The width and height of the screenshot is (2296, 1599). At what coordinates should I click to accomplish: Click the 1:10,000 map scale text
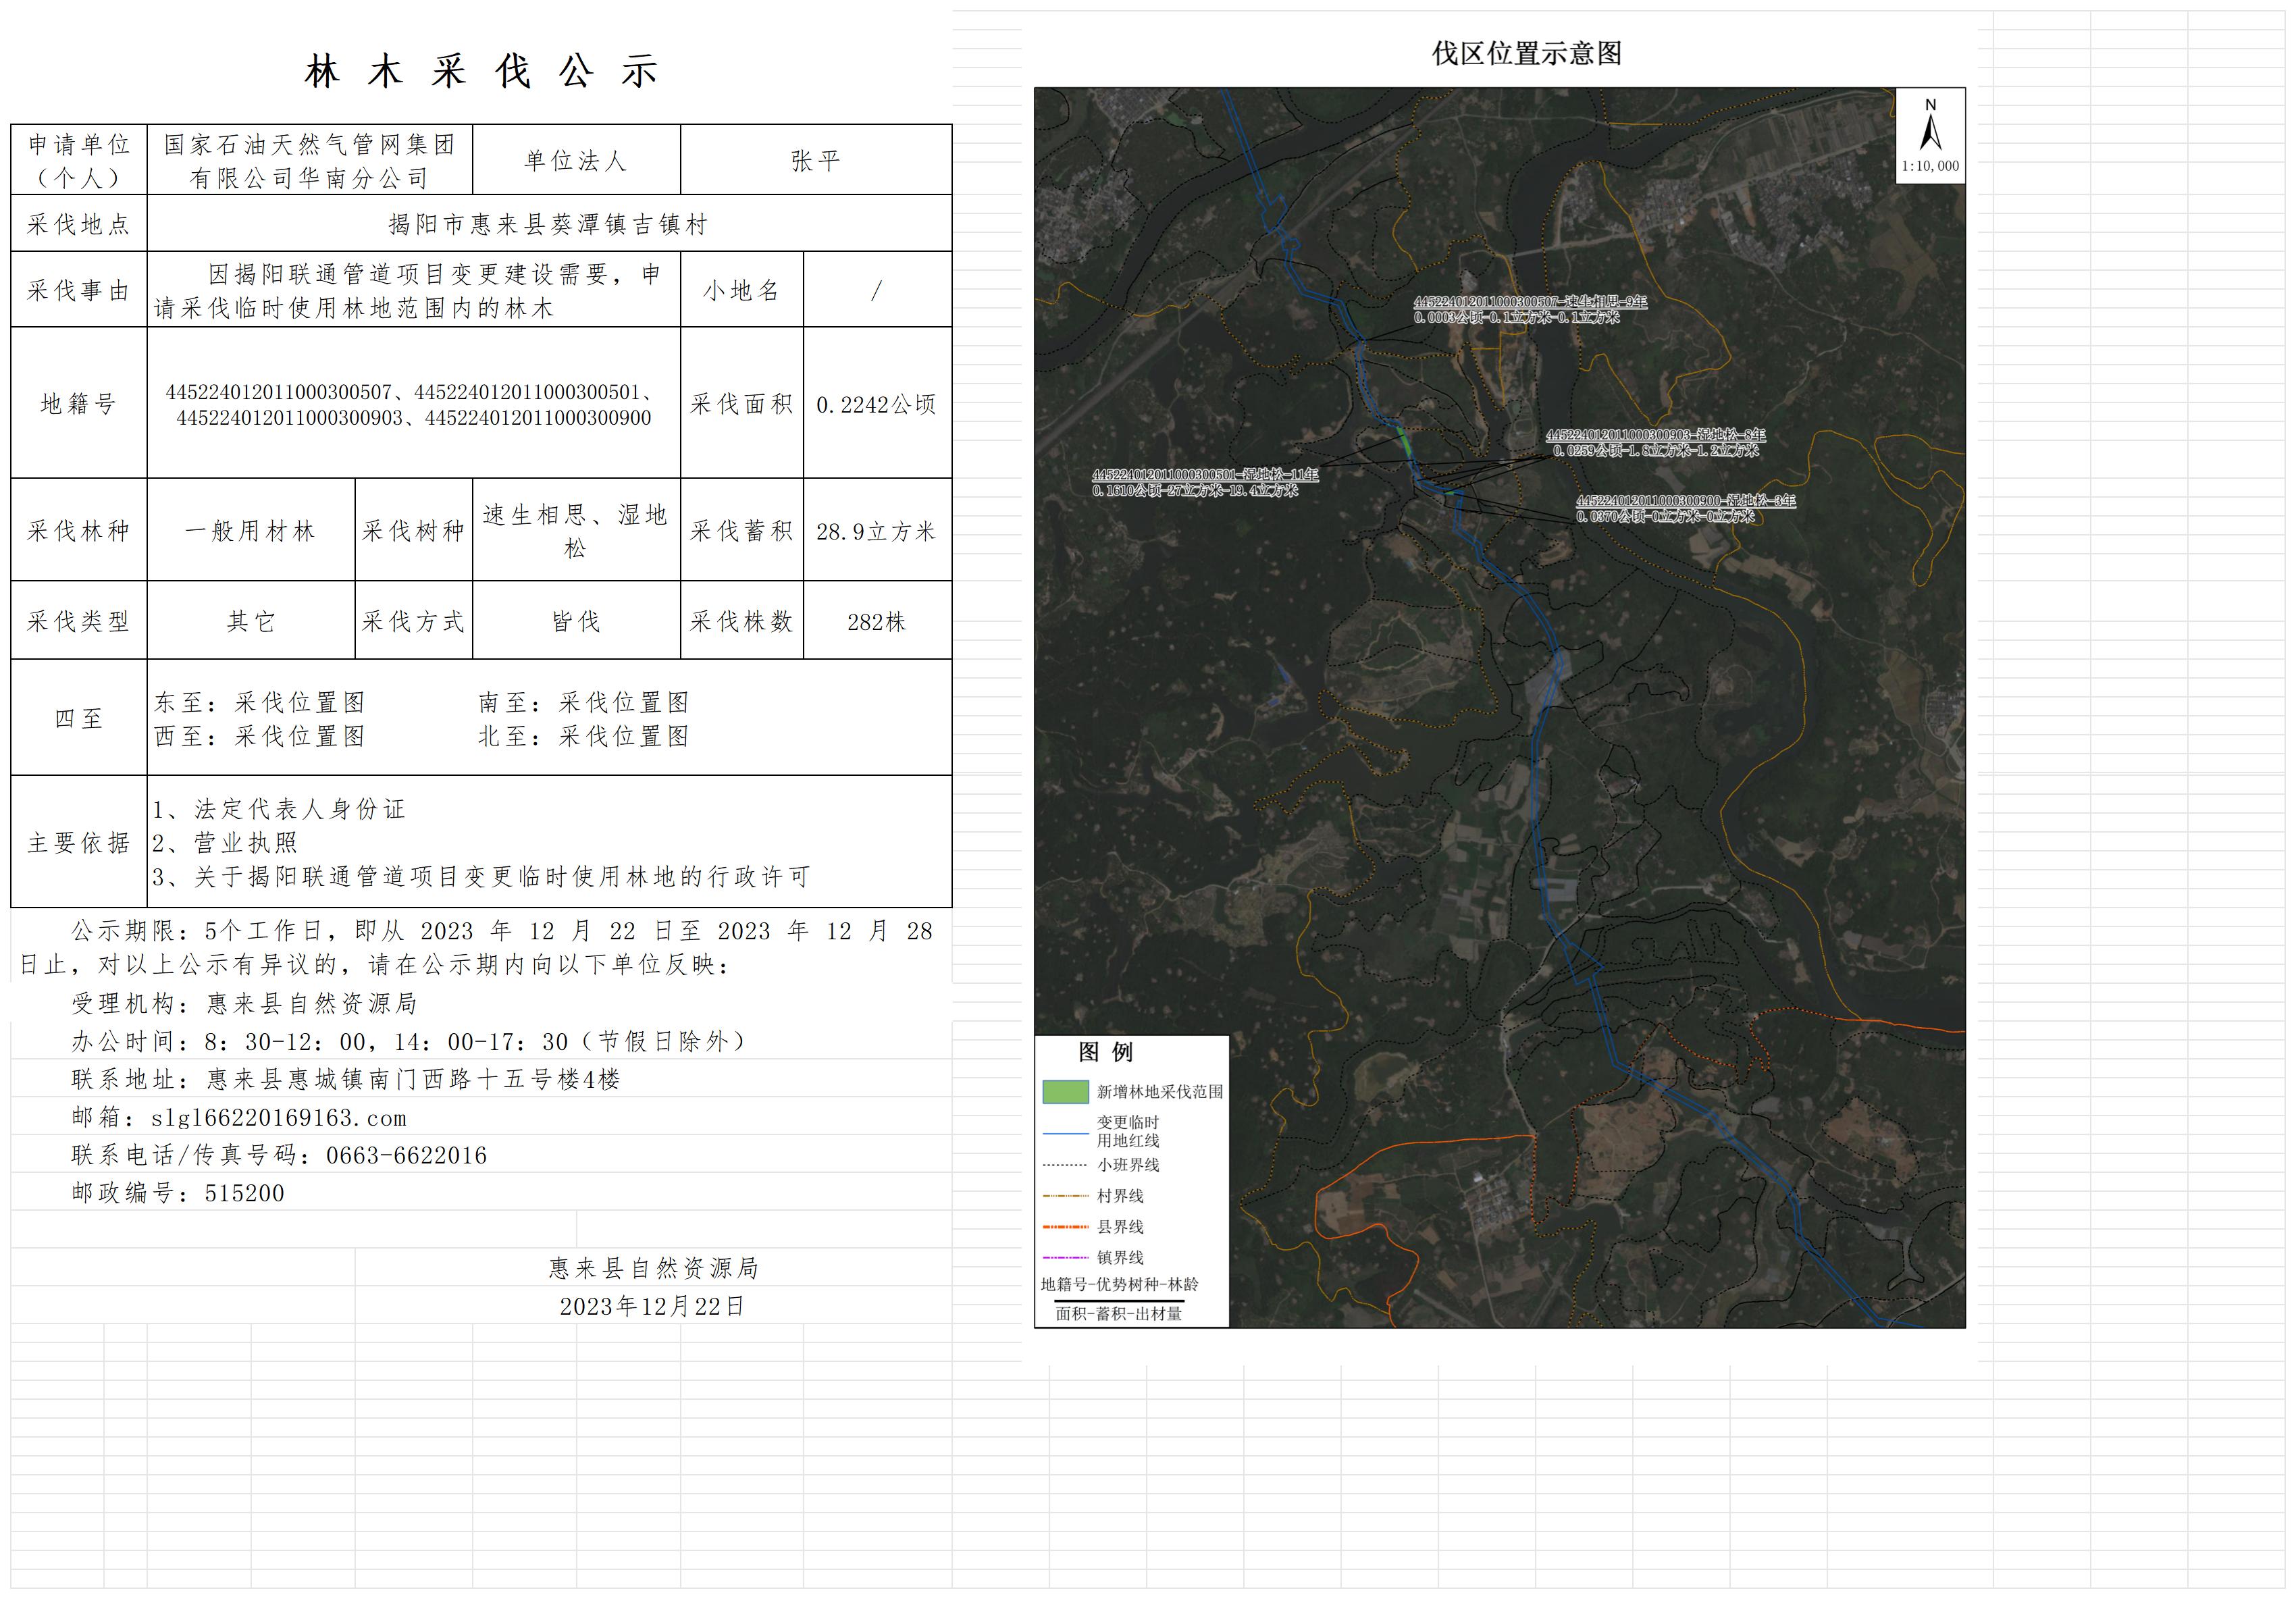pyautogui.click(x=1930, y=167)
